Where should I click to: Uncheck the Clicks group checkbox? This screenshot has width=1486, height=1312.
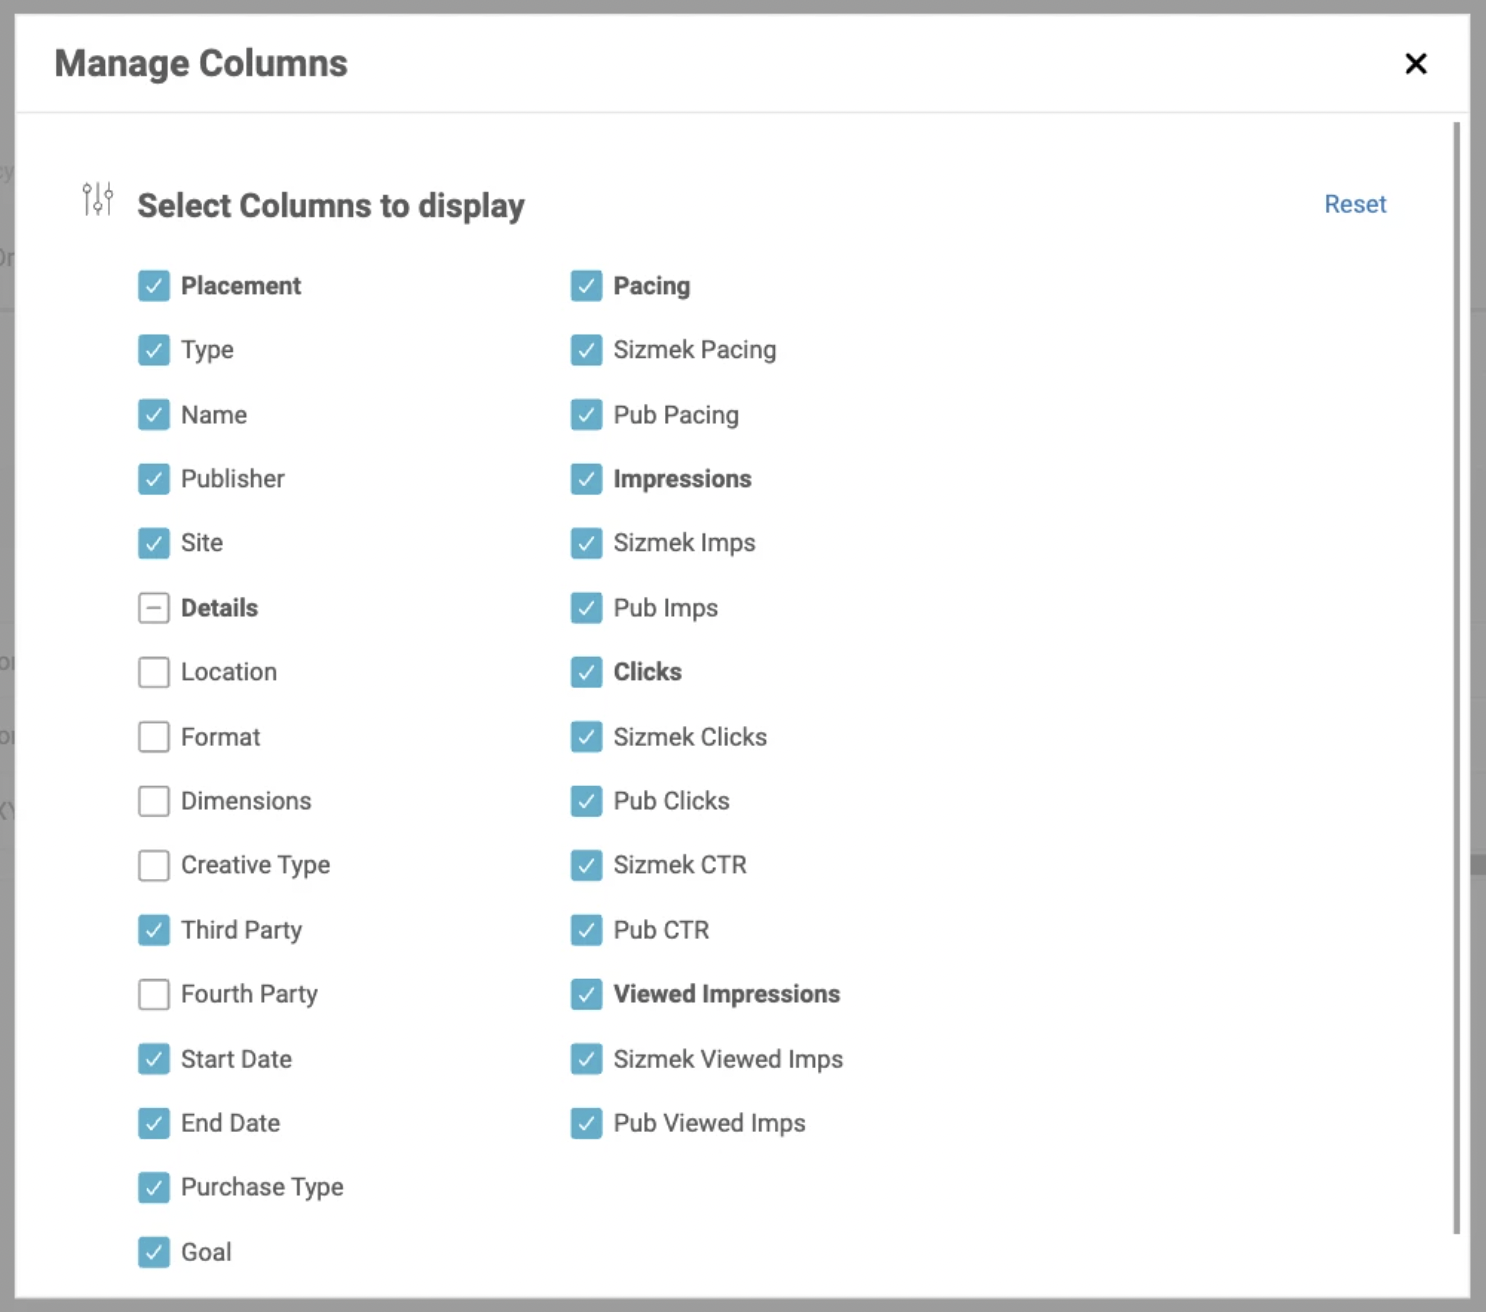[x=587, y=672]
